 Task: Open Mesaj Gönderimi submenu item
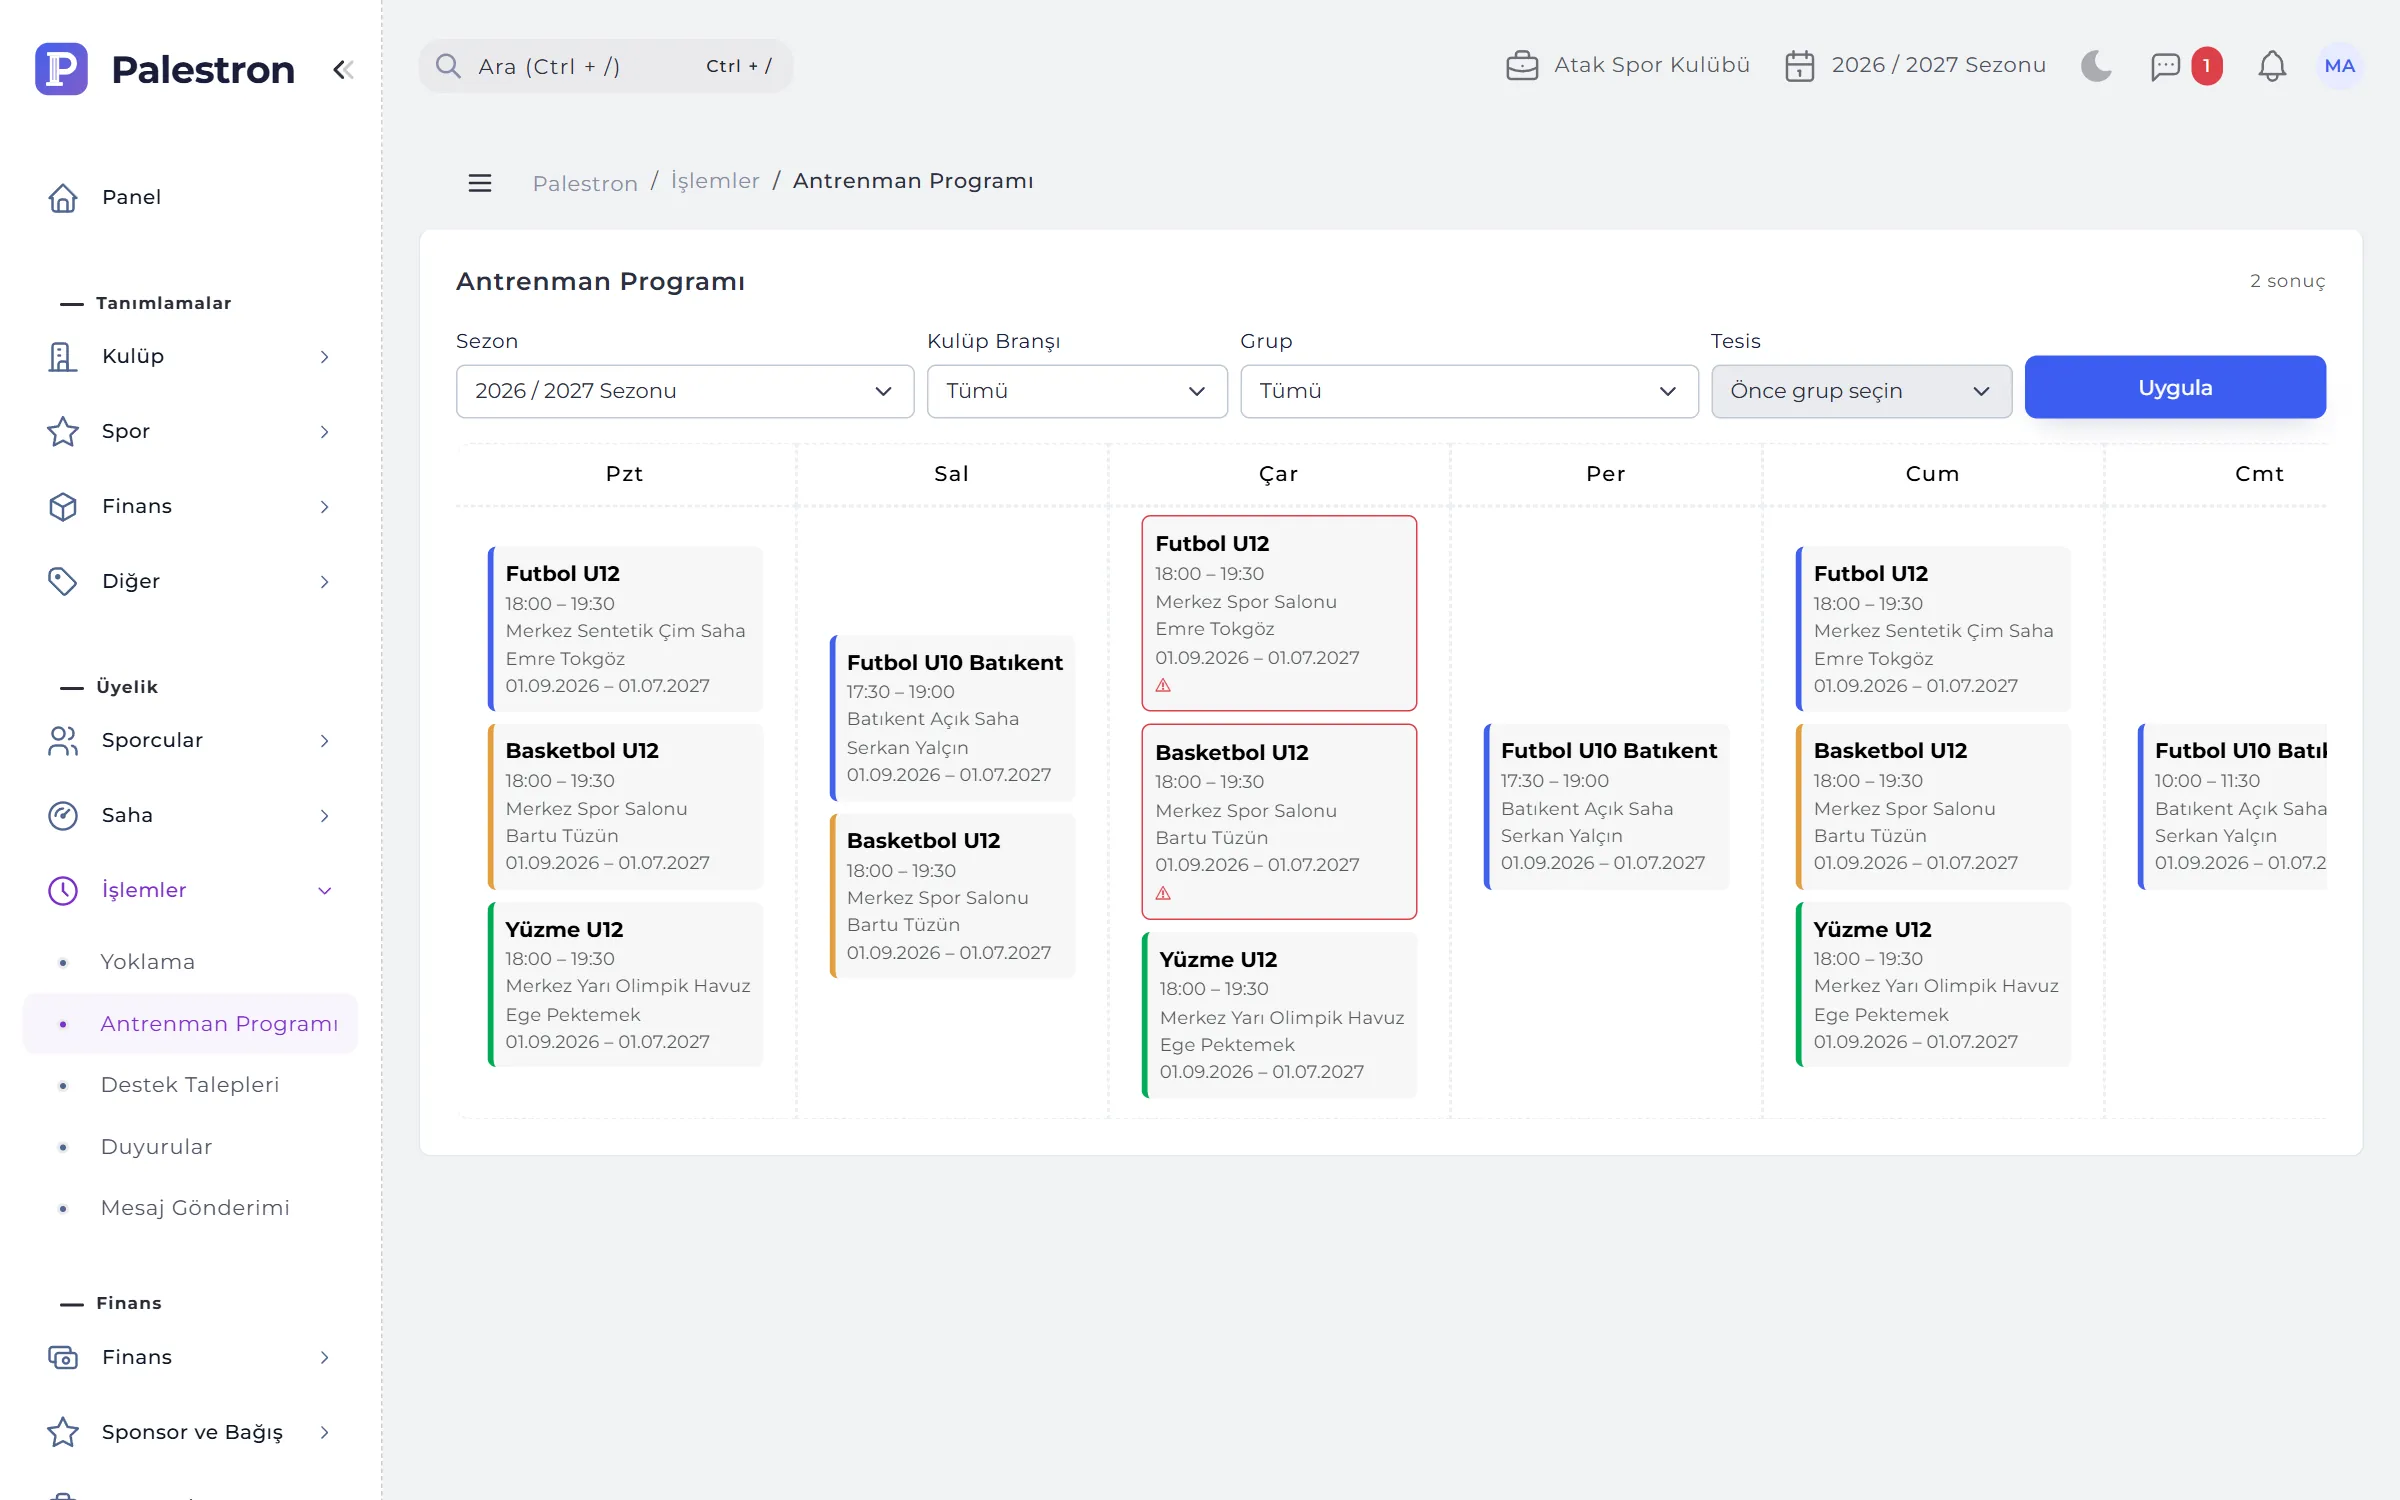click(x=190, y=1208)
